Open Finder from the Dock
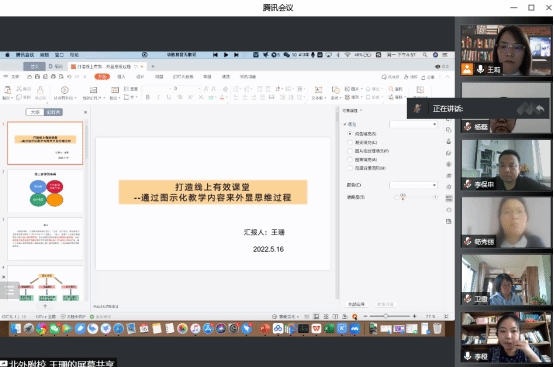554x367 pixels. [16, 329]
